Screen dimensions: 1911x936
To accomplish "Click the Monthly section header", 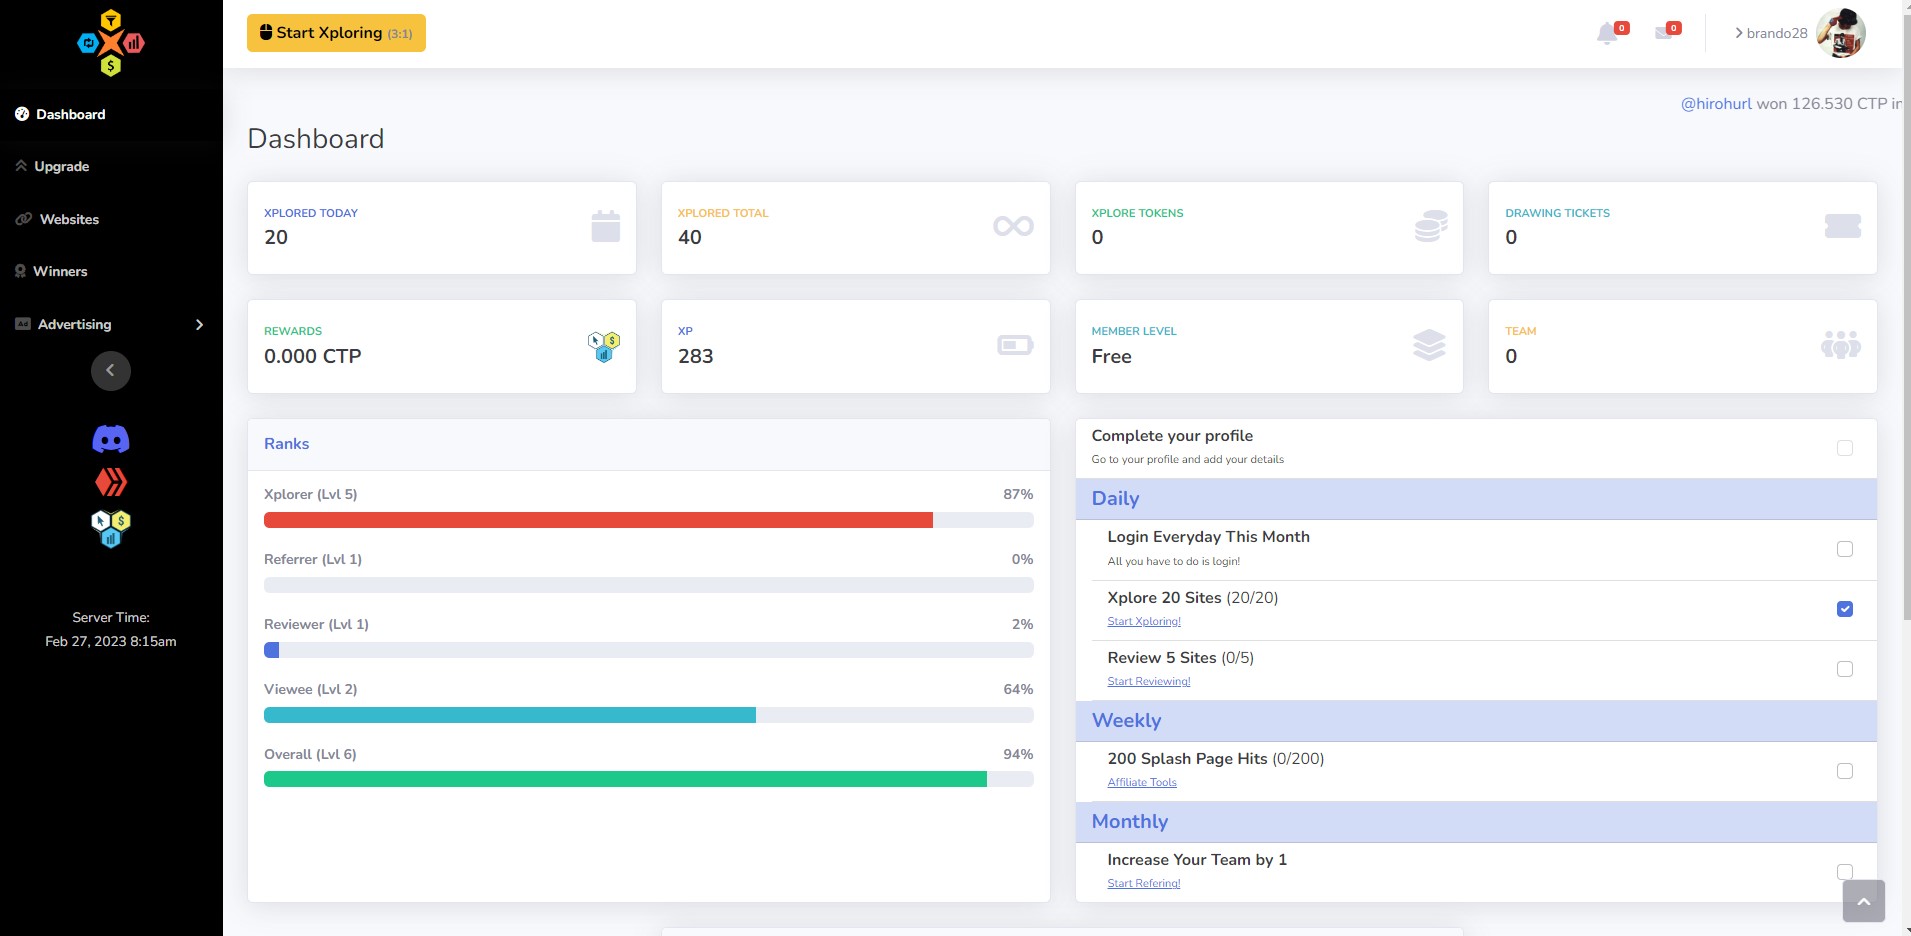I will click(x=1476, y=822).
